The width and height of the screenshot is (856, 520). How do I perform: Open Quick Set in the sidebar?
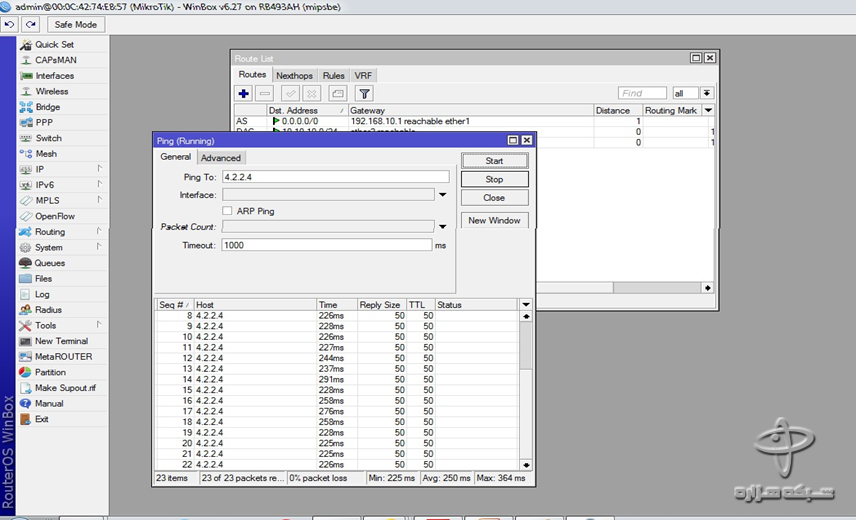point(55,45)
